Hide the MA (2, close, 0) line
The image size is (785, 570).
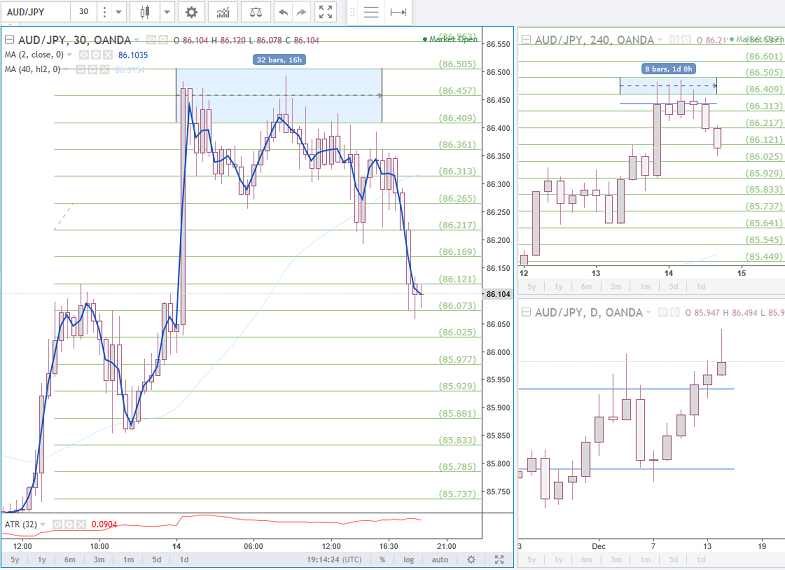(84, 55)
